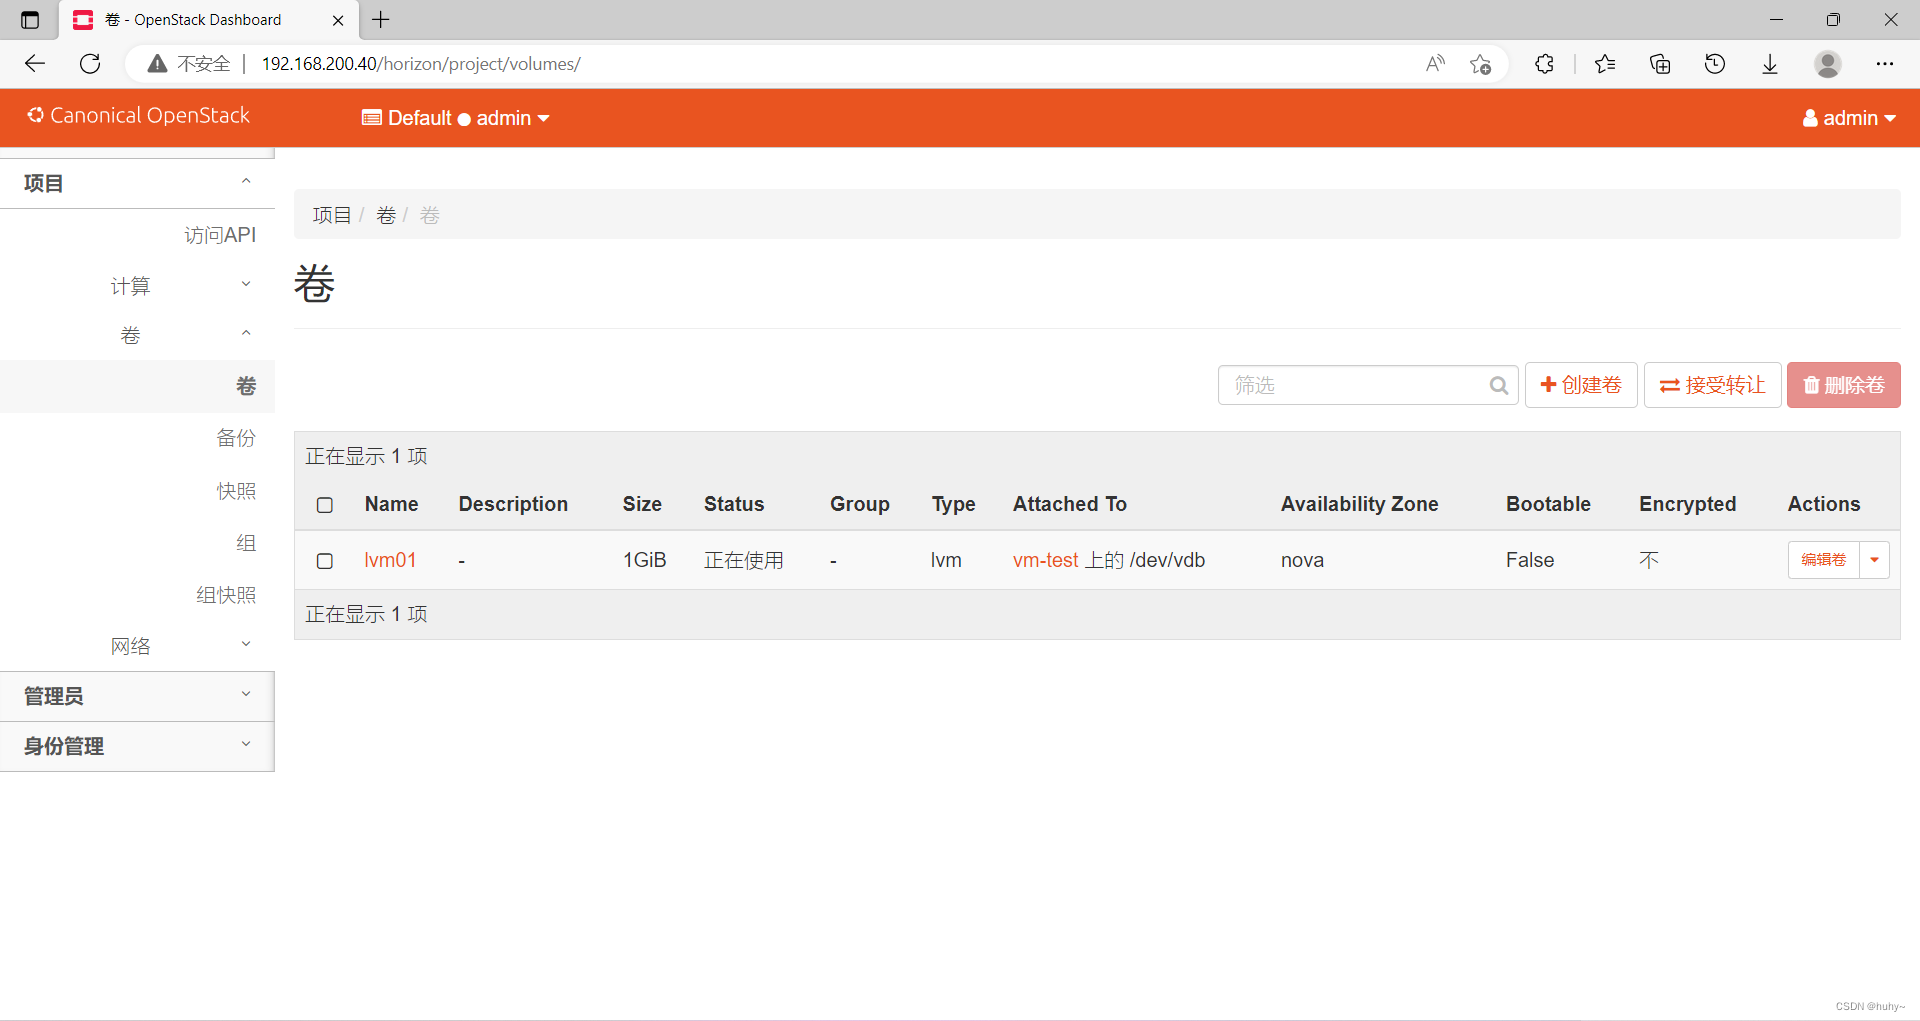Click the nova availability zone cell
The image size is (1920, 1021).
(x=1302, y=560)
